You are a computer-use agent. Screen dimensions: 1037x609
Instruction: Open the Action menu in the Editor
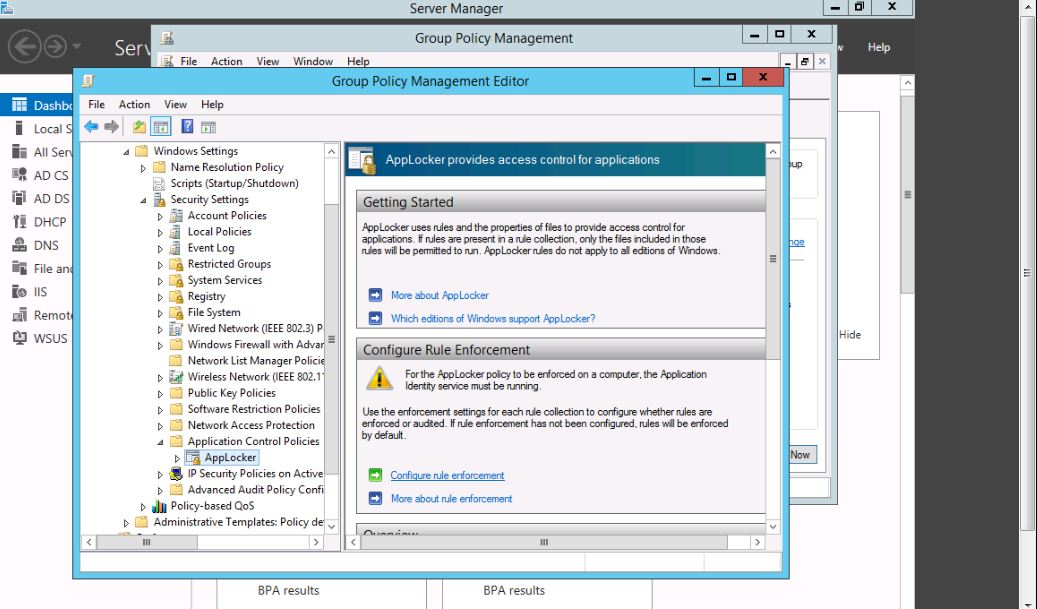134,104
